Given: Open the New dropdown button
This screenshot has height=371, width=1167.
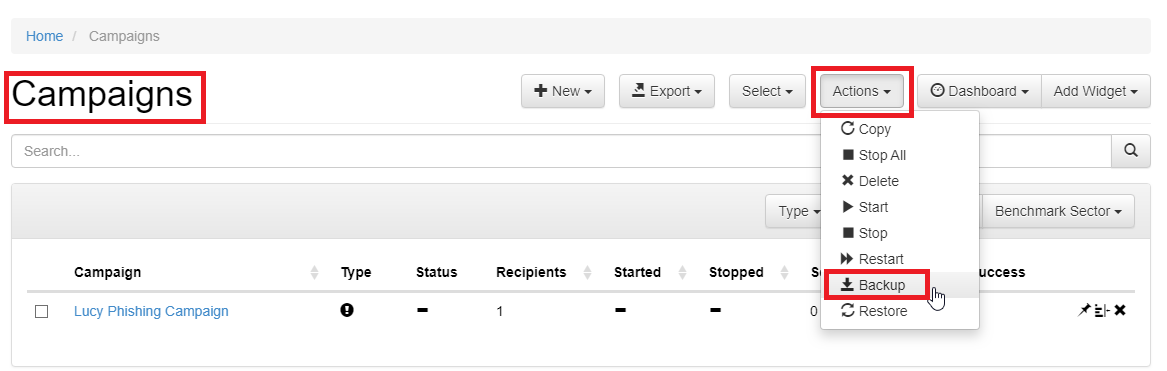Looking at the screenshot, I should click(x=563, y=91).
